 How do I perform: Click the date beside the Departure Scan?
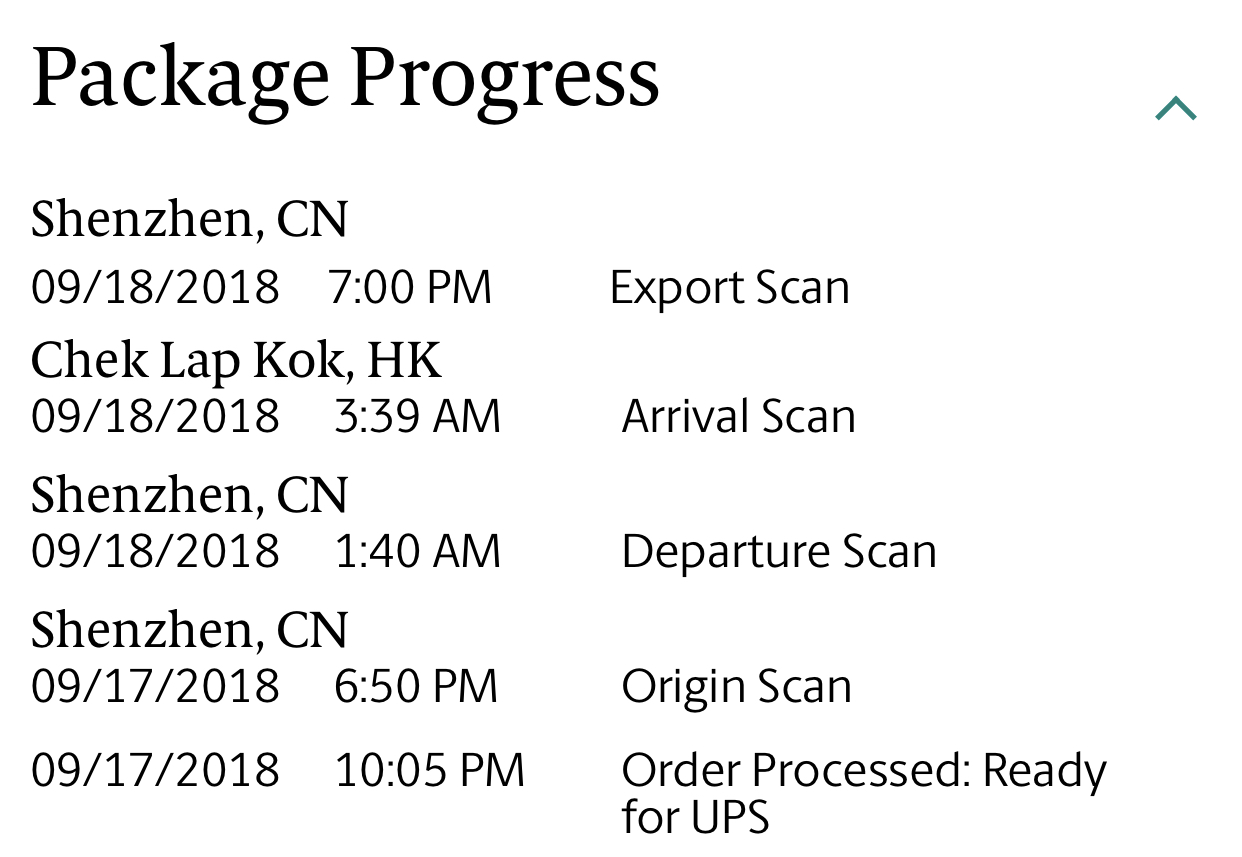pos(155,552)
